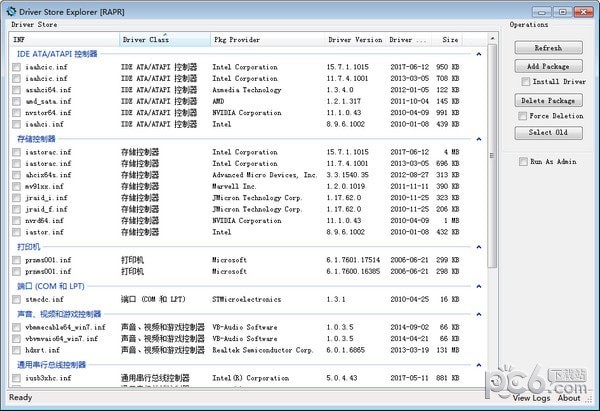Click the date 2014-09-02 cell
The width and height of the screenshot is (600, 411).
(409, 327)
